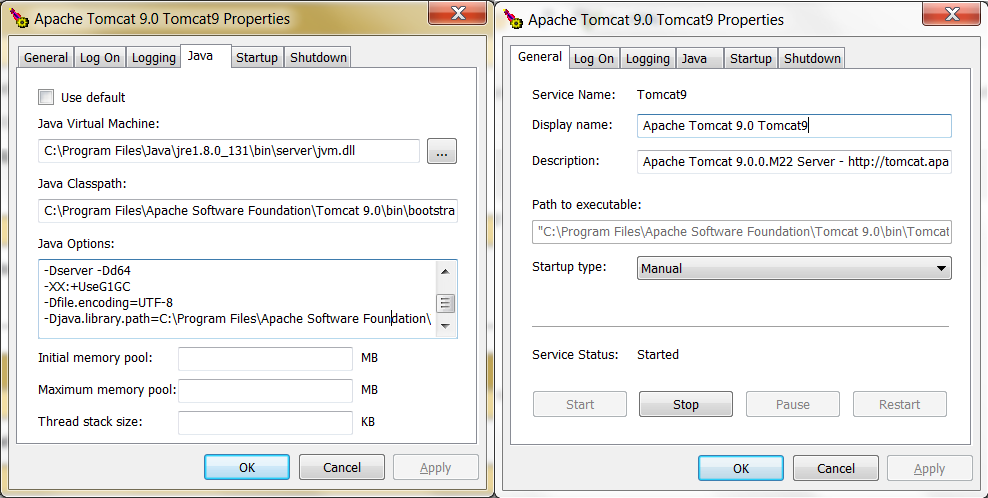
Task: Select General tab in right window
Action: coord(540,56)
